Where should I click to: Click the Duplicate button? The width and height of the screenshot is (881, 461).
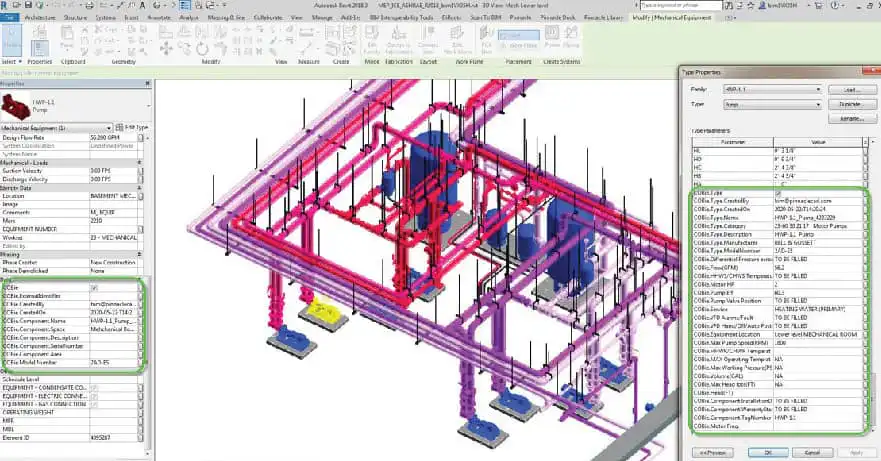point(852,105)
